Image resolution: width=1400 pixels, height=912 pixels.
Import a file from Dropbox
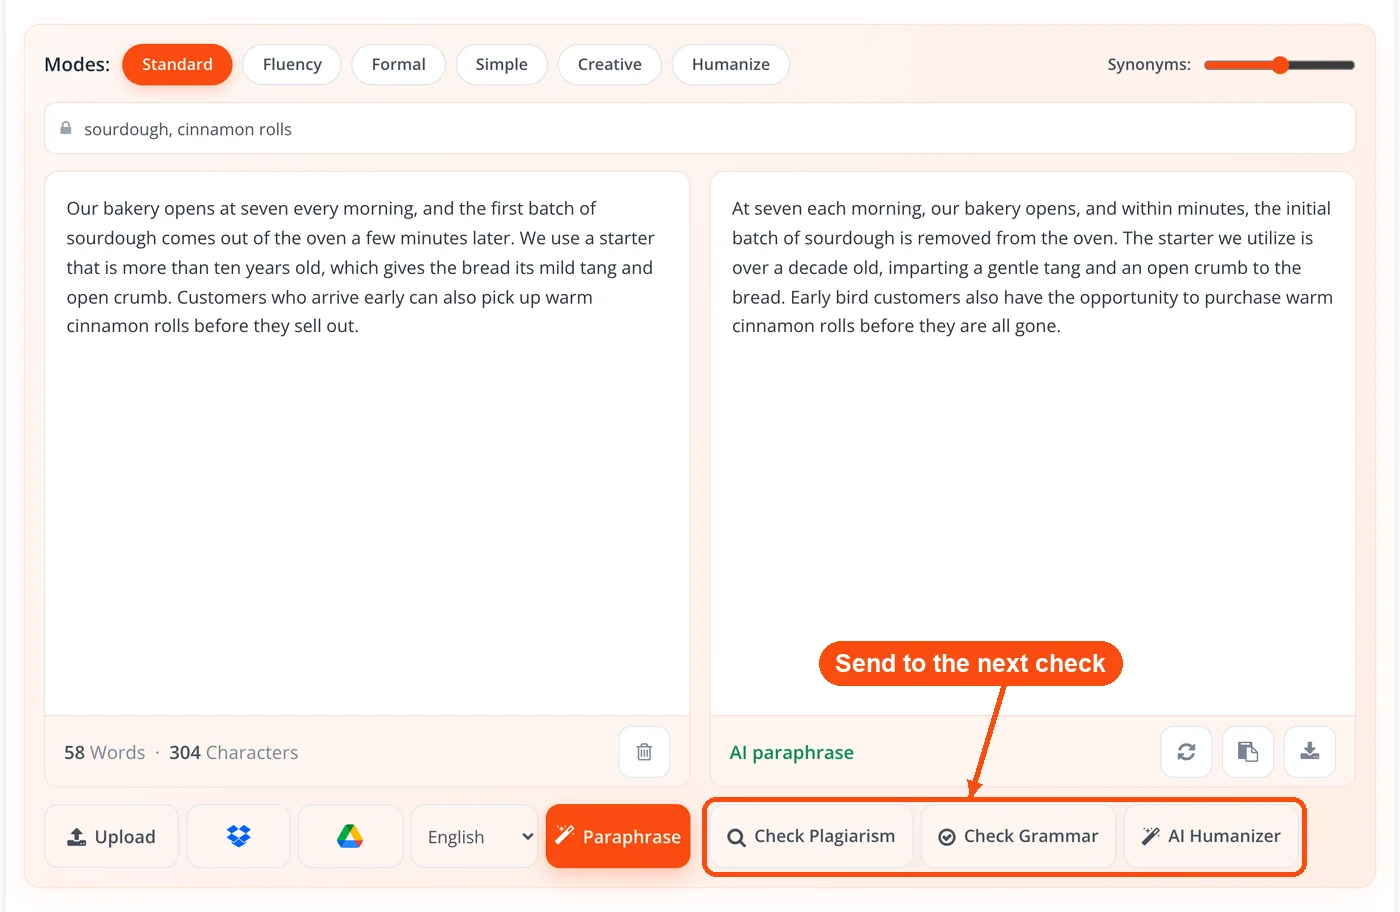click(x=238, y=836)
